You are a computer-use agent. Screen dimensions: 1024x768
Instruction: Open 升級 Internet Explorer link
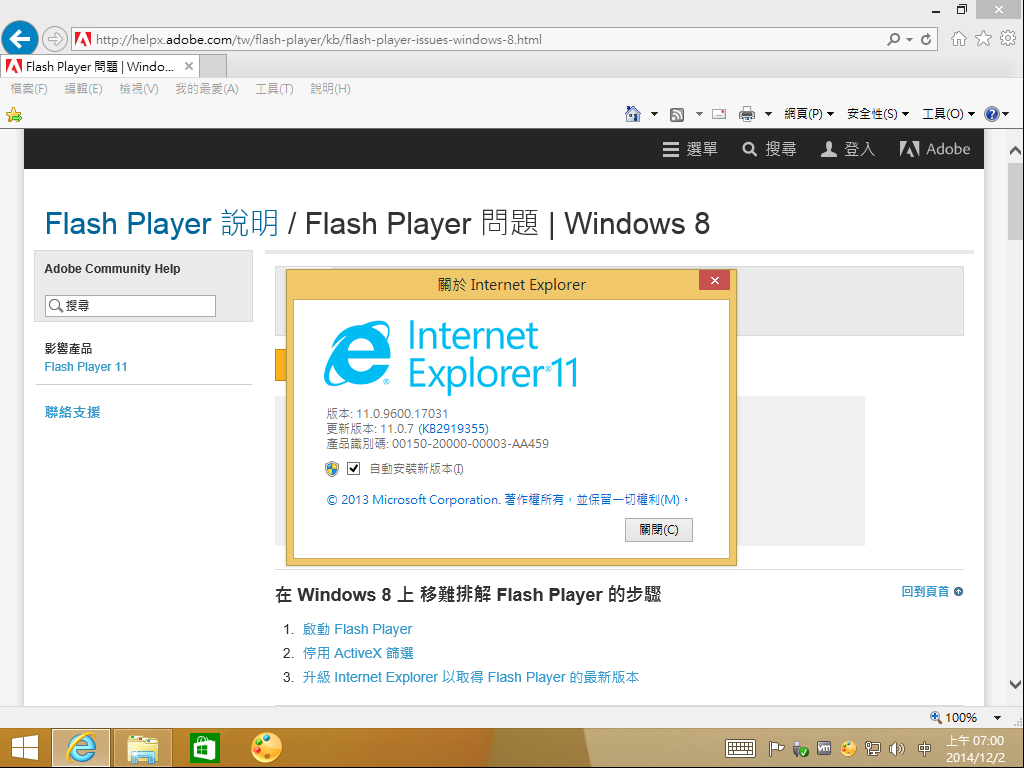[470, 677]
